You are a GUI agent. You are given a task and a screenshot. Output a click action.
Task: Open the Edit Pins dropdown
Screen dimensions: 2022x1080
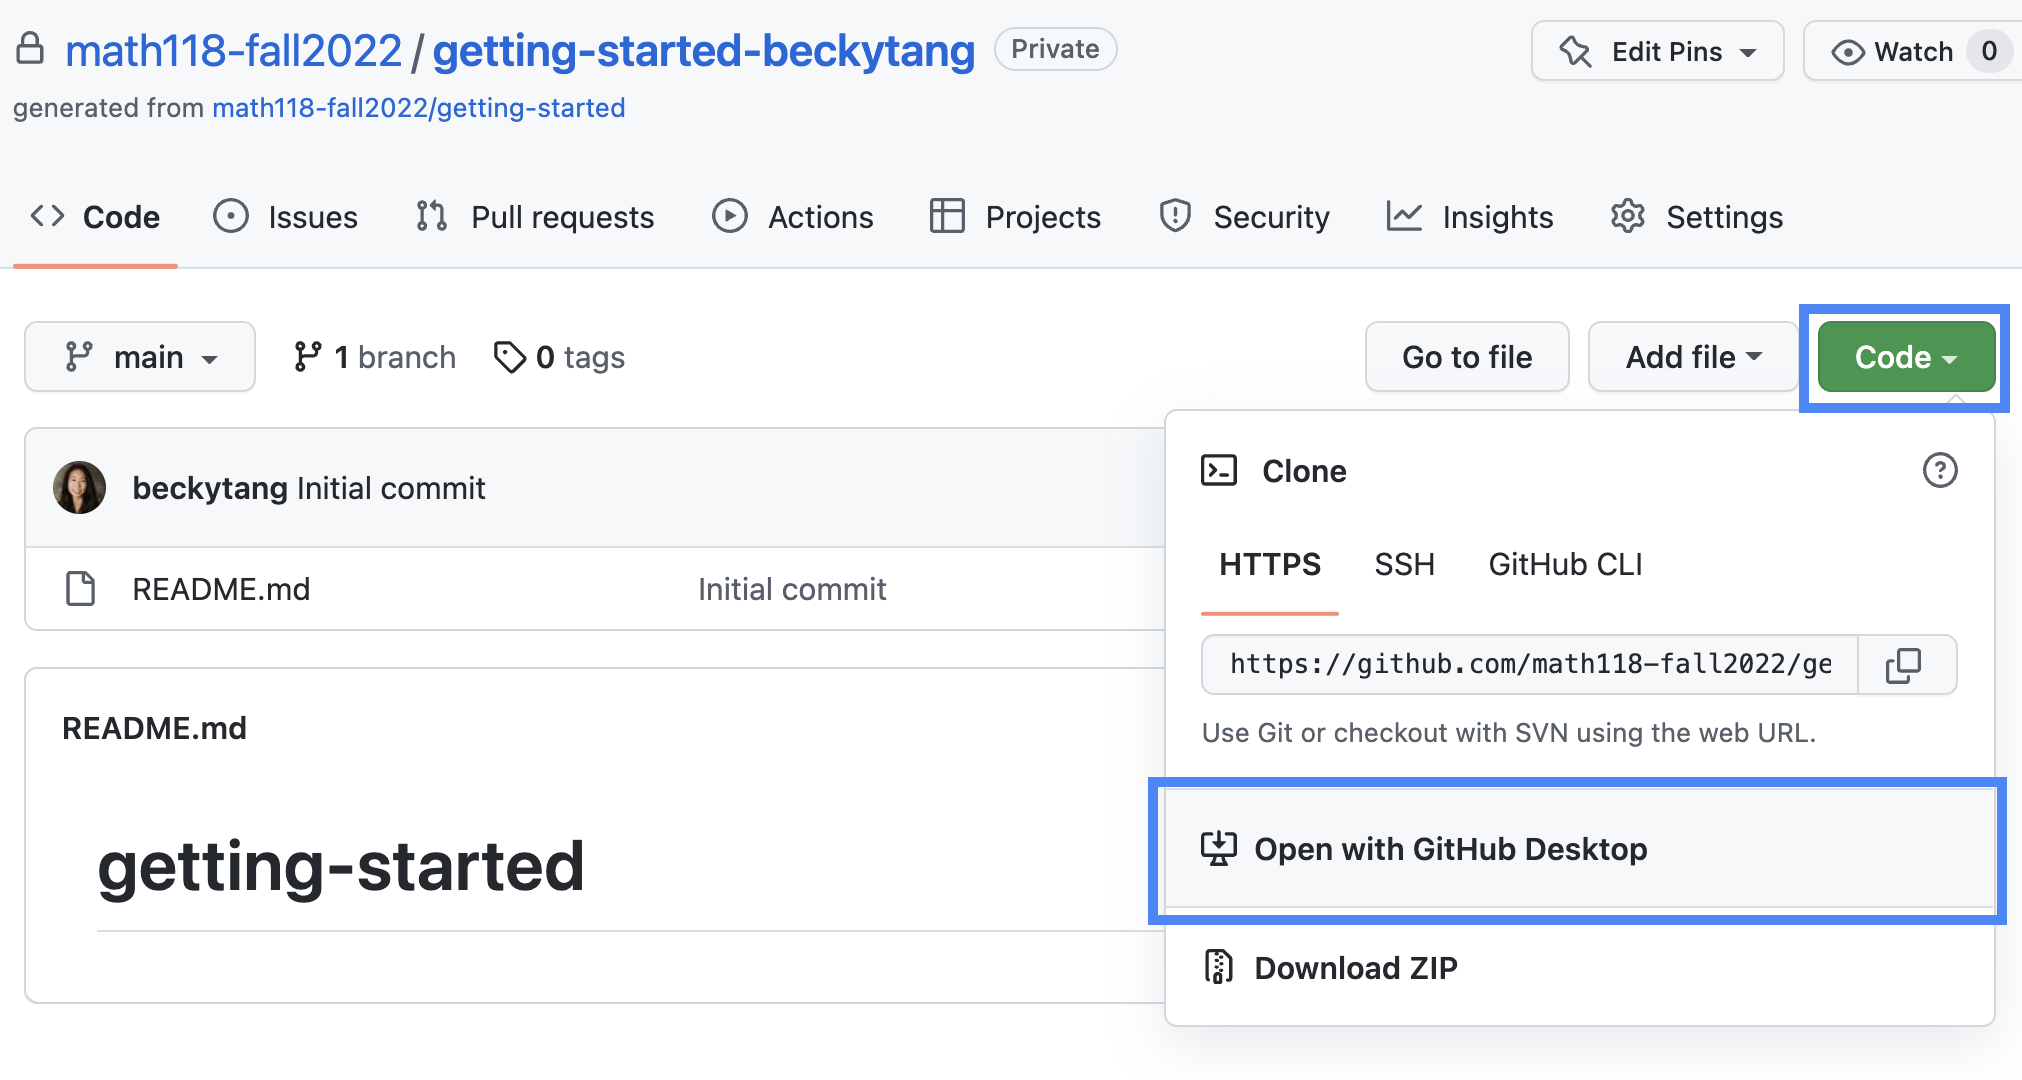[x=1657, y=51]
